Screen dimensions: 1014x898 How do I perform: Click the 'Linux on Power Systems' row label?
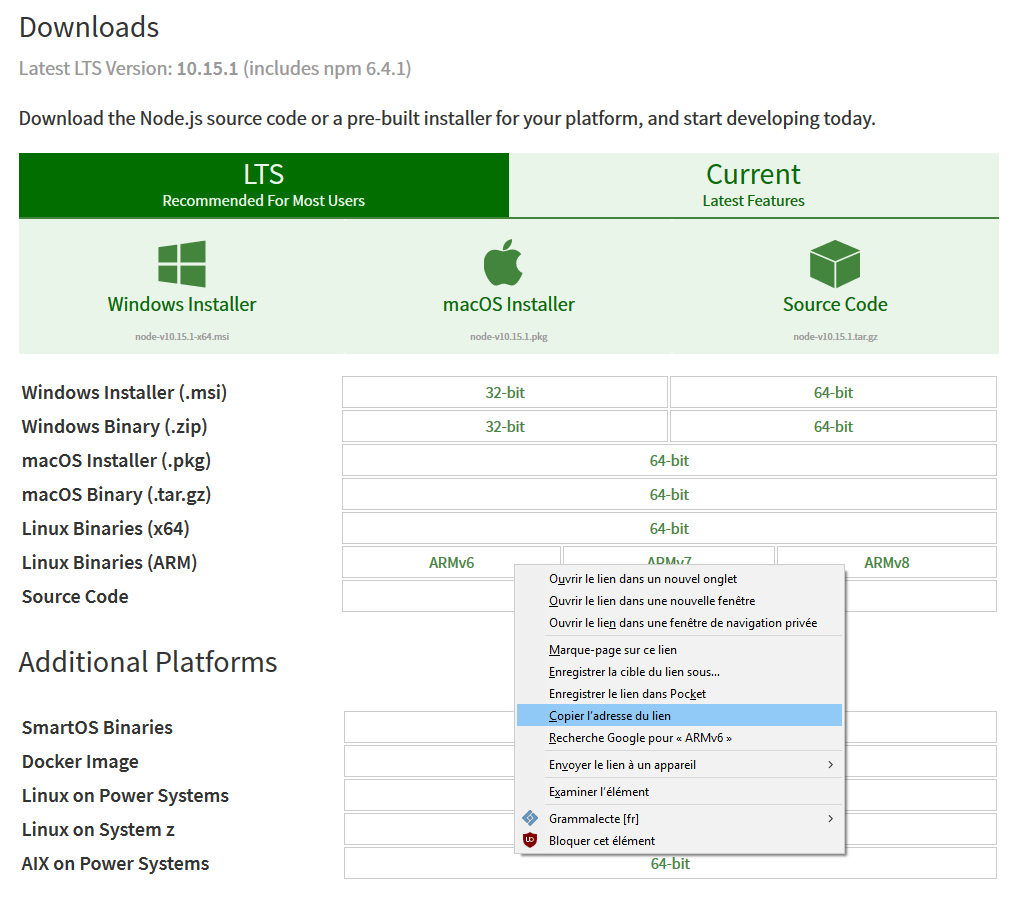pyautogui.click(x=125, y=795)
